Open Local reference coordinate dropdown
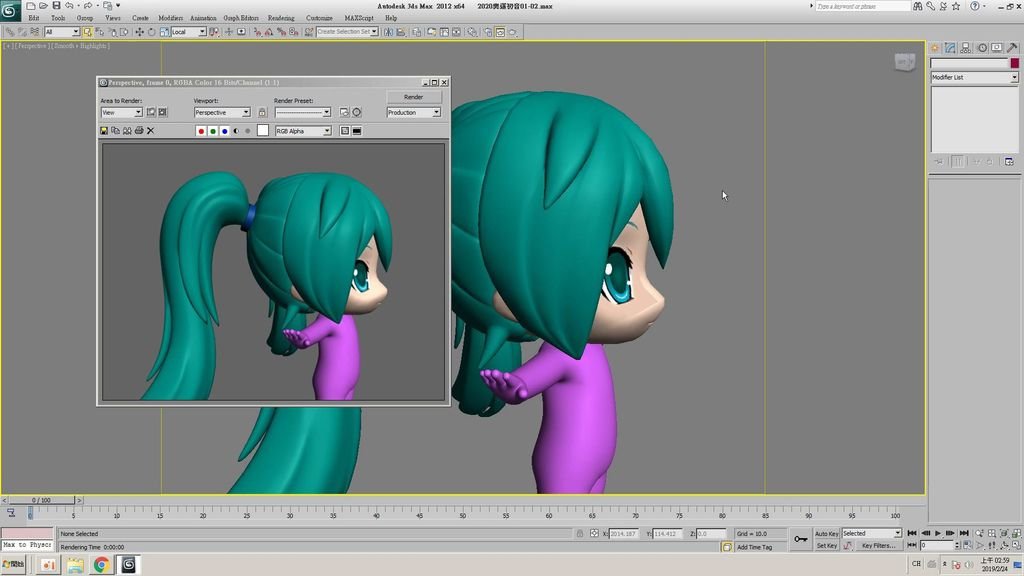Screen dimensions: 1024x576 (x=189, y=32)
